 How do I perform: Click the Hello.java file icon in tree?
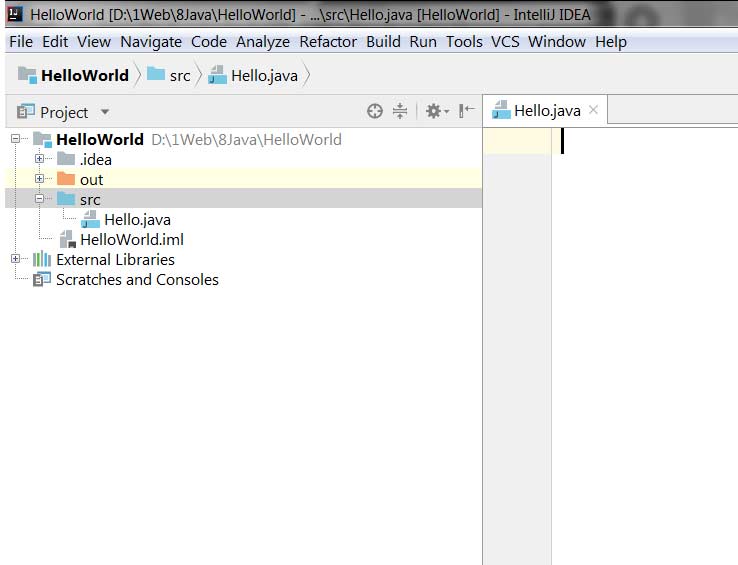(x=90, y=219)
